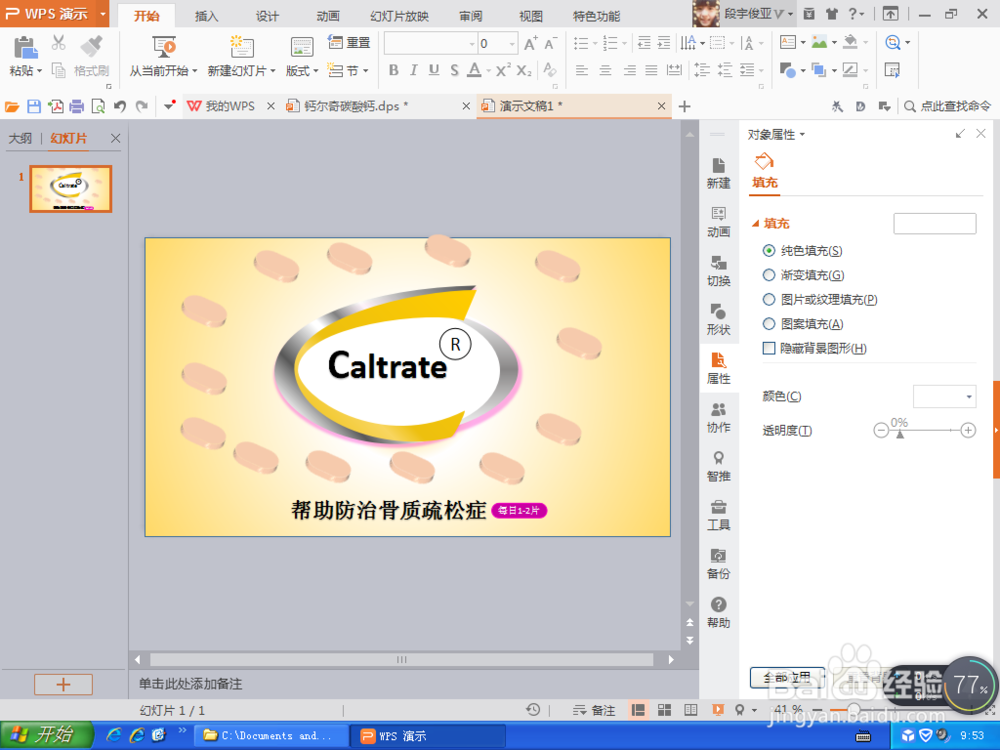
Task: Switch to the 大纲 outline tab
Action: point(20,138)
